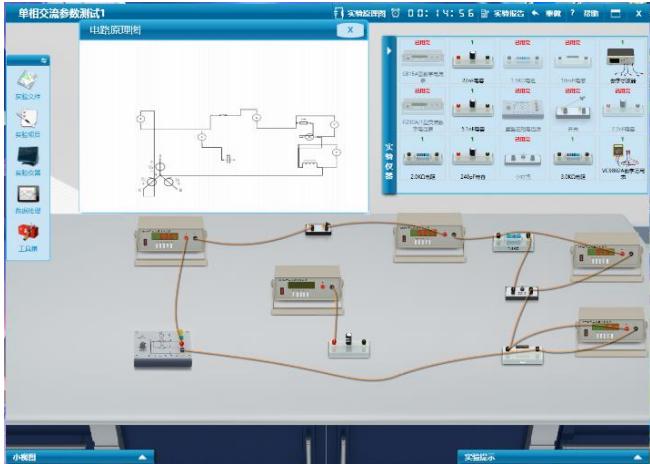The height and width of the screenshot is (464, 650).
Task: Close the 电路原理图 schematic window
Action: coord(349,30)
